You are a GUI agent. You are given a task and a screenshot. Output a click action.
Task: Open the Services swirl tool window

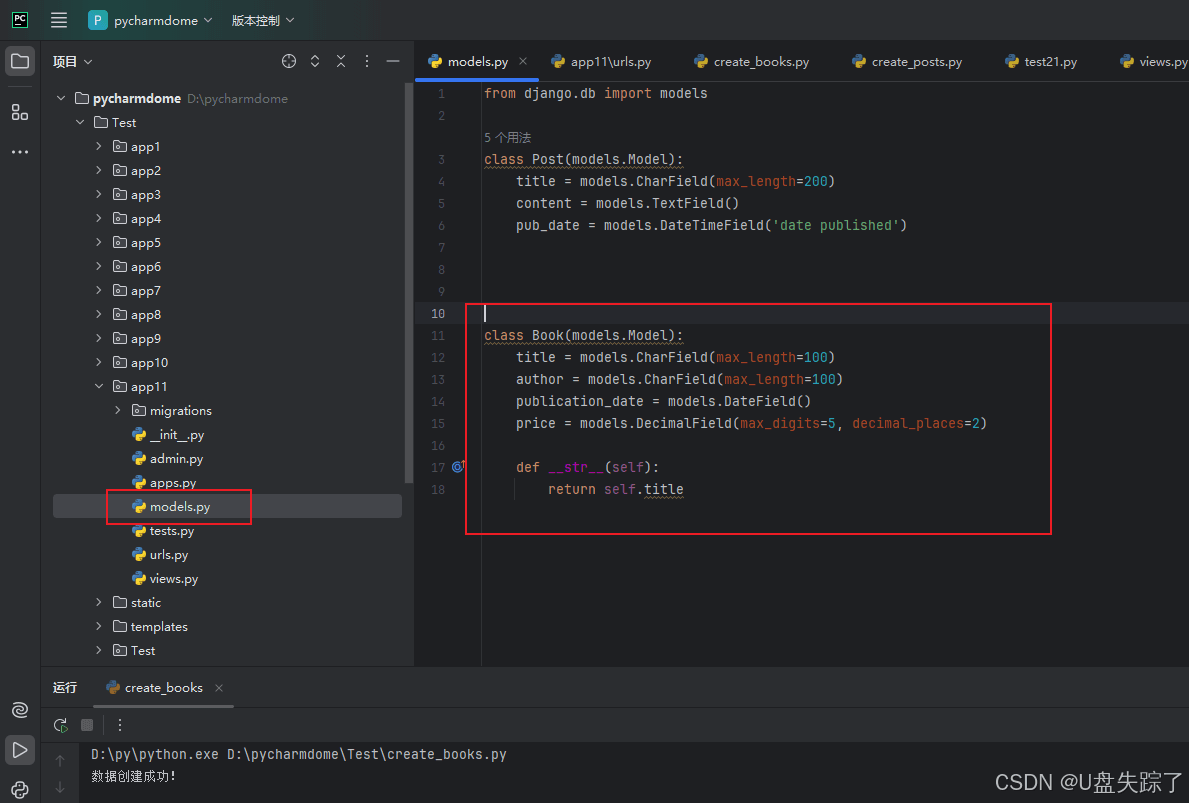20,710
